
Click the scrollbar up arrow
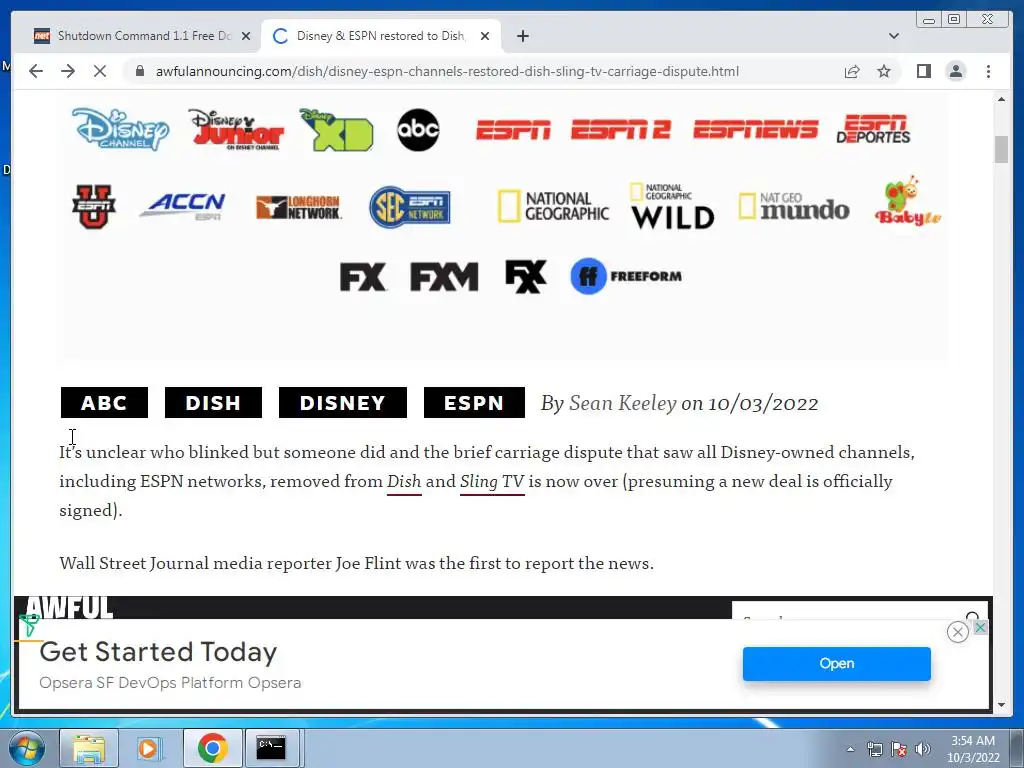click(x=1001, y=99)
